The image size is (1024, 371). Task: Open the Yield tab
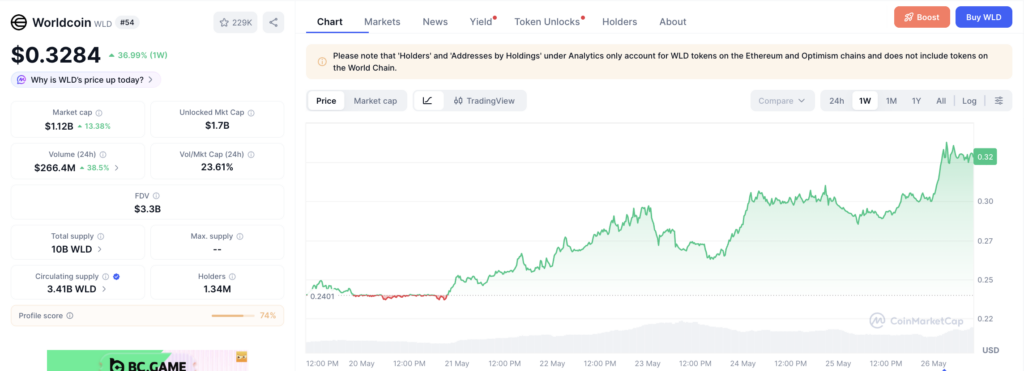pos(481,22)
